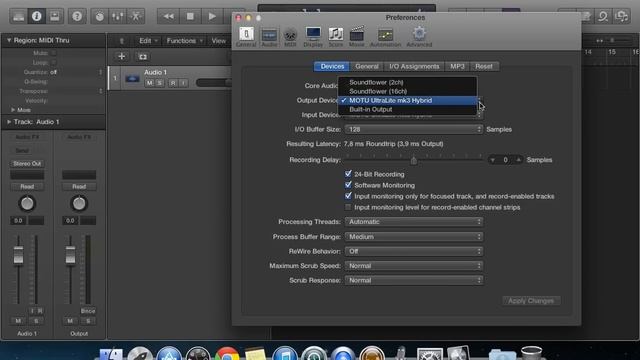Click the add track plus button

click(x=121, y=56)
